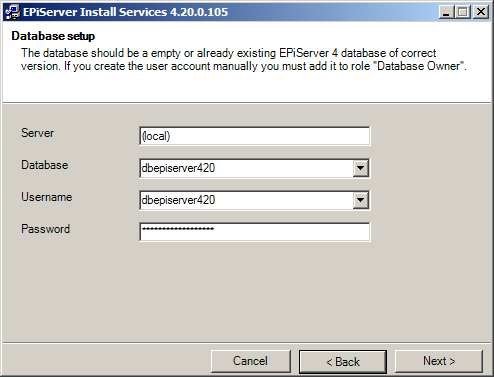
Task: Click into the Server input field
Action: click(255, 136)
